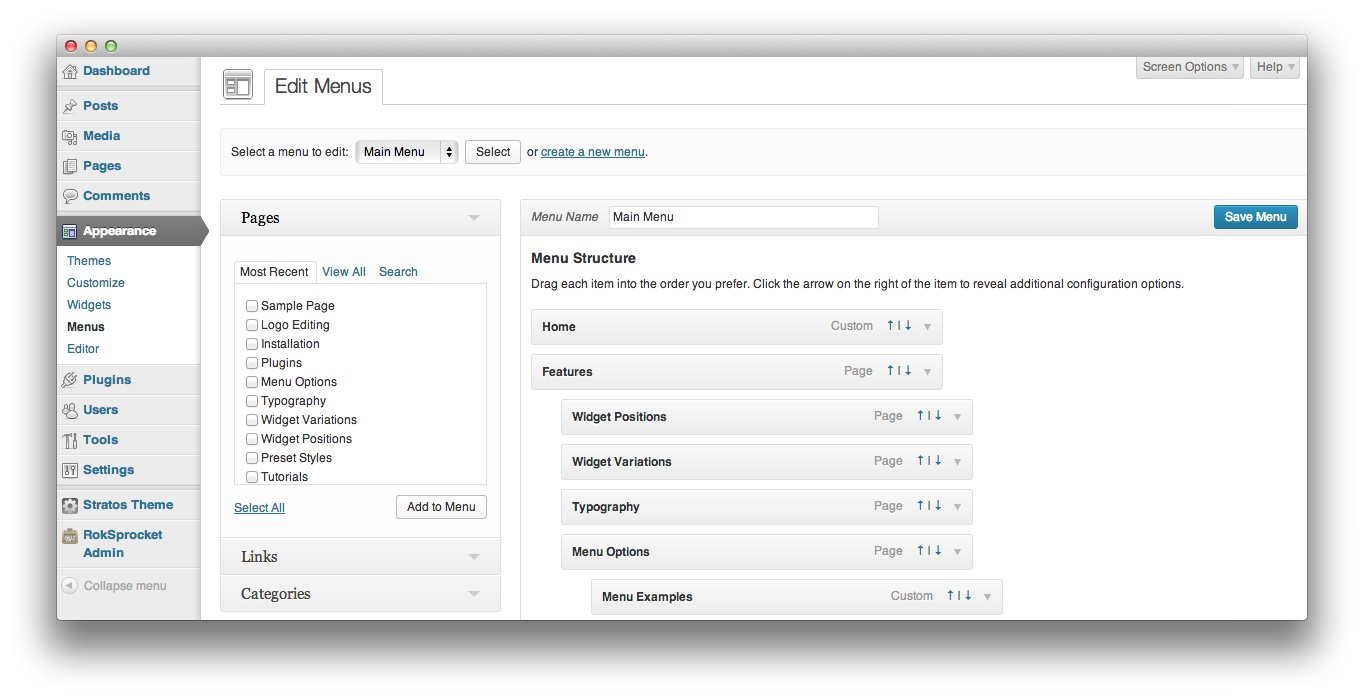The width and height of the screenshot is (1364, 699).
Task: Click the Plugins plug icon
Action: [70, 380]
